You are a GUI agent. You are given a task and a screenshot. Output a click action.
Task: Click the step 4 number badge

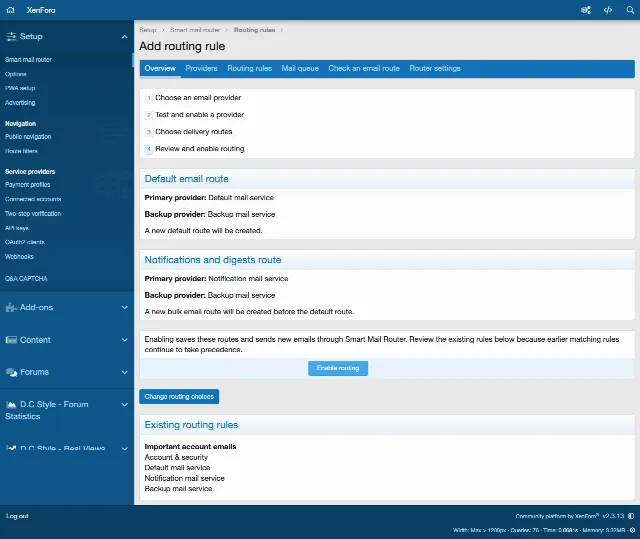149,149
